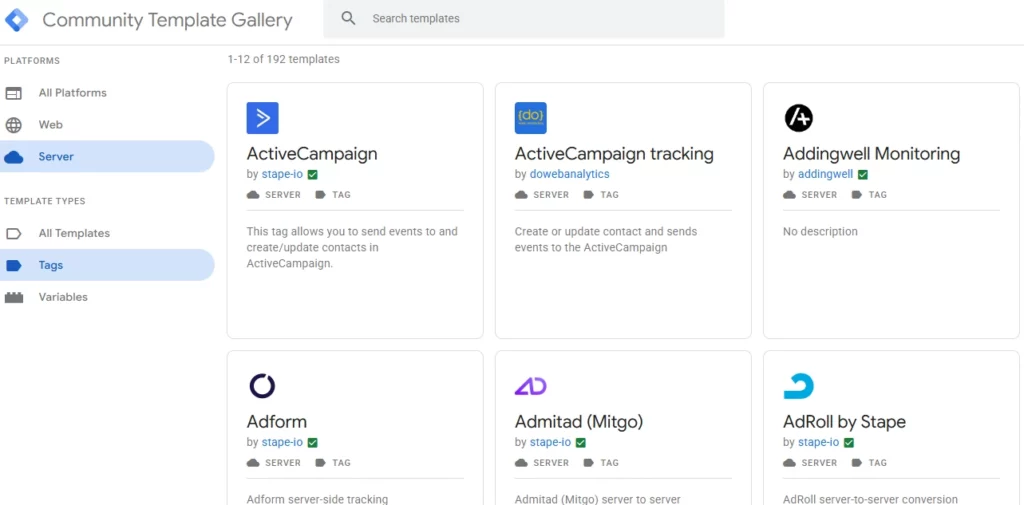Open the Admitad (Mitgo) template title
The image size is (1024, 505).
[579, 422]
